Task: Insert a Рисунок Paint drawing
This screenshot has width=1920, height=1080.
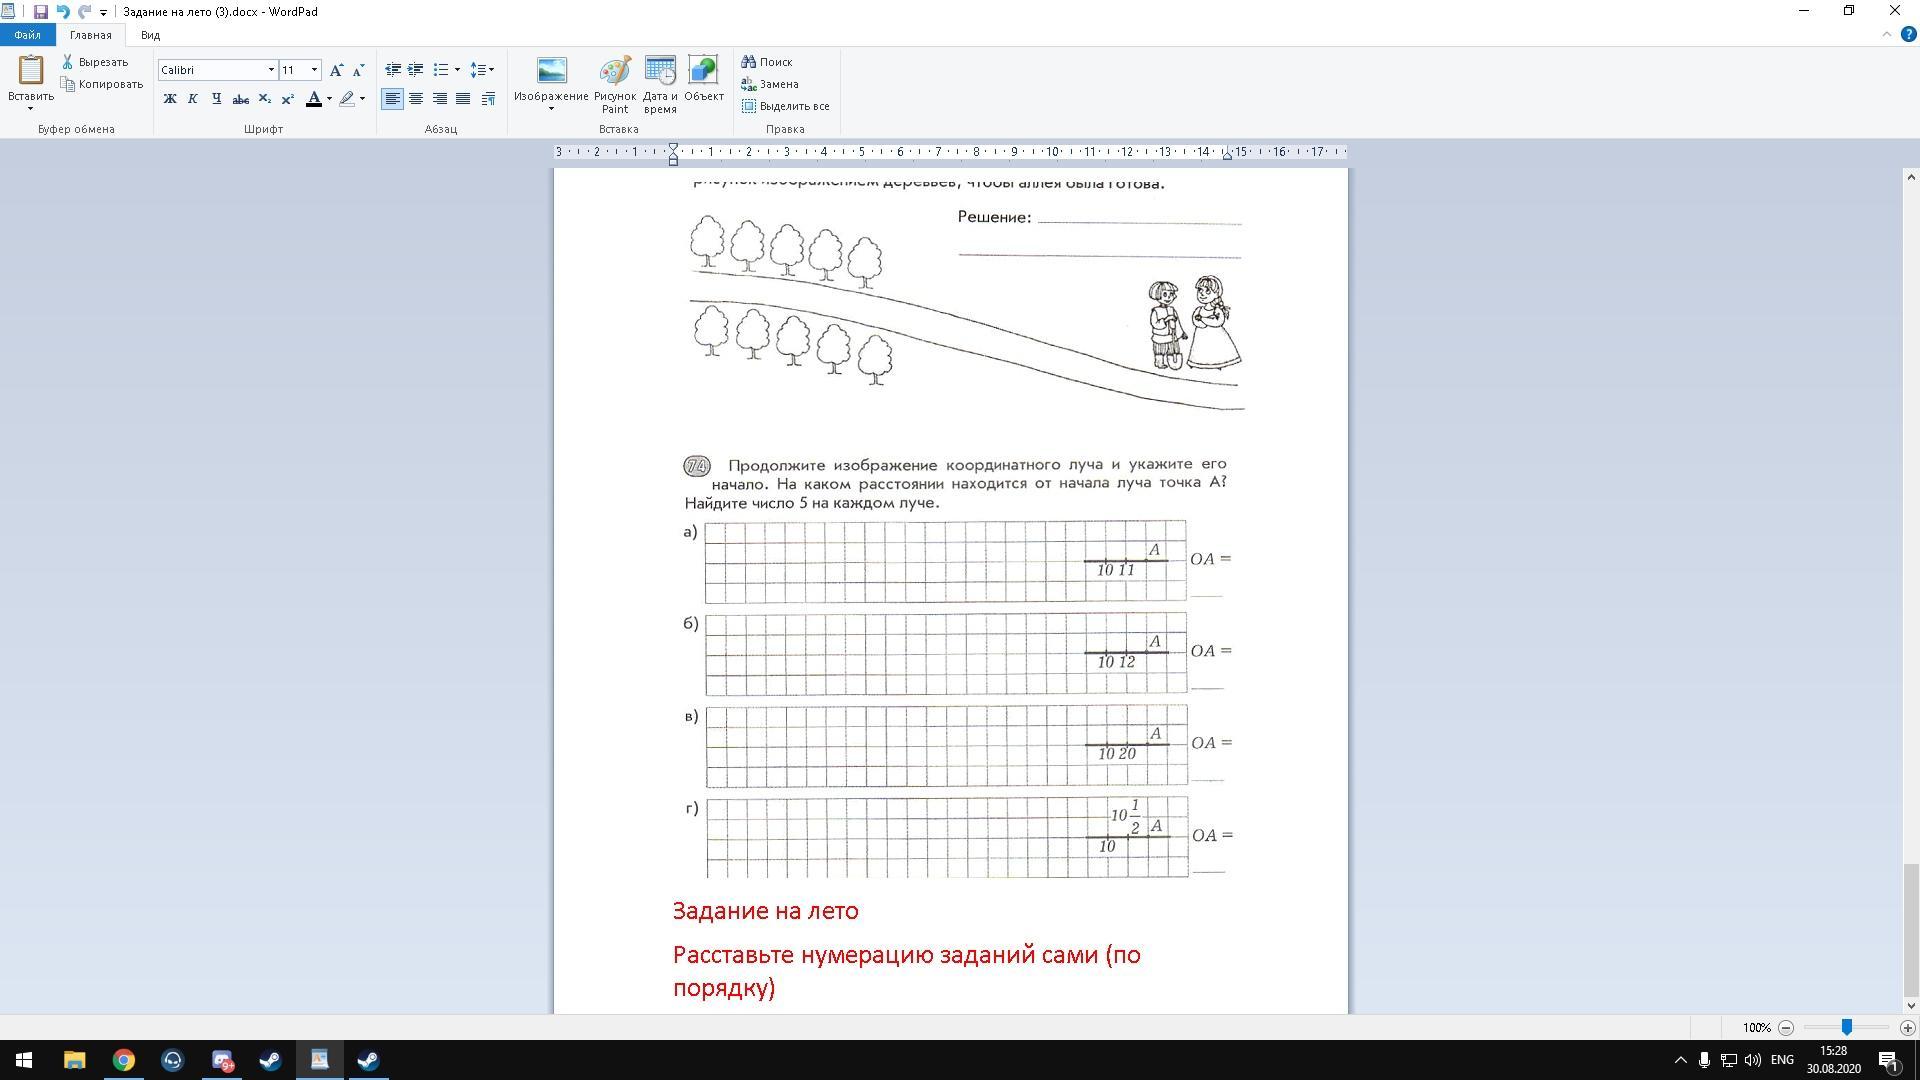Action: click(615, 84)
